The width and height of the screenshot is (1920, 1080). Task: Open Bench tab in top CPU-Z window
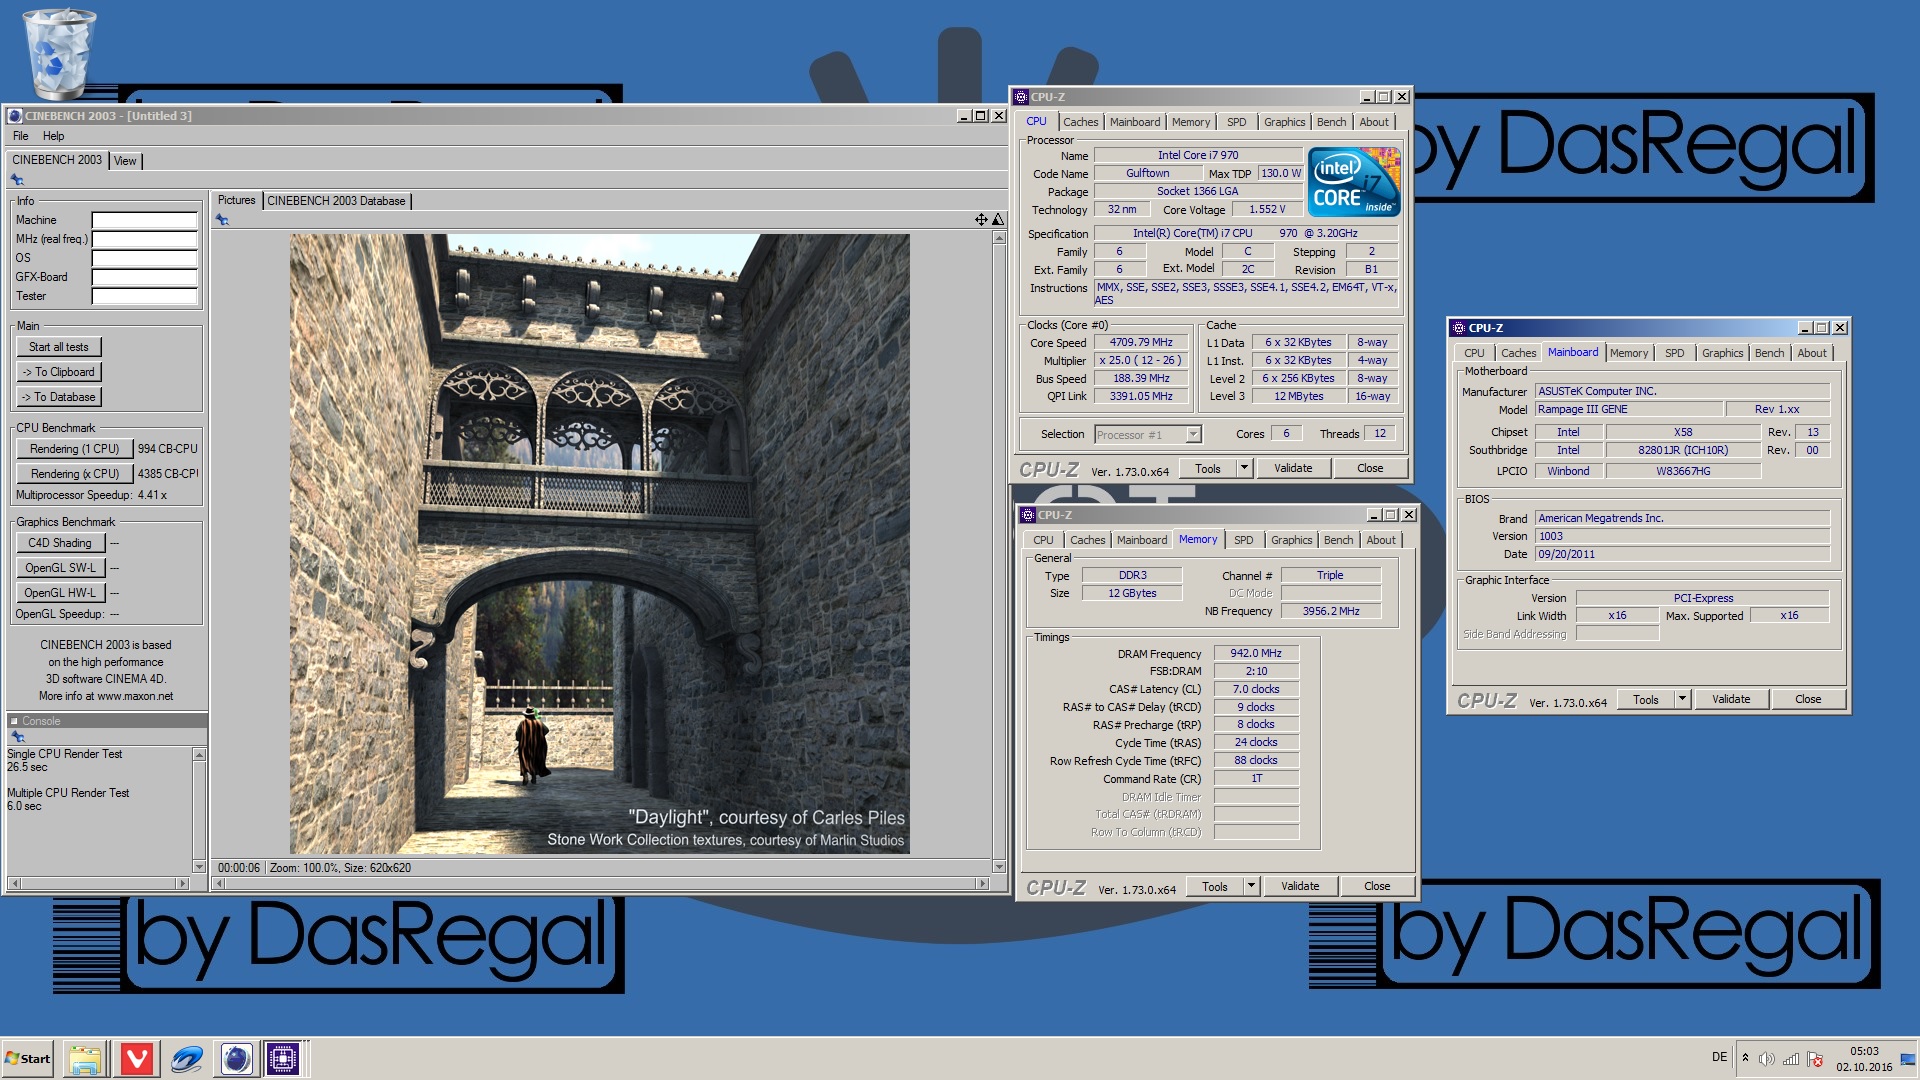[1331, 122]
